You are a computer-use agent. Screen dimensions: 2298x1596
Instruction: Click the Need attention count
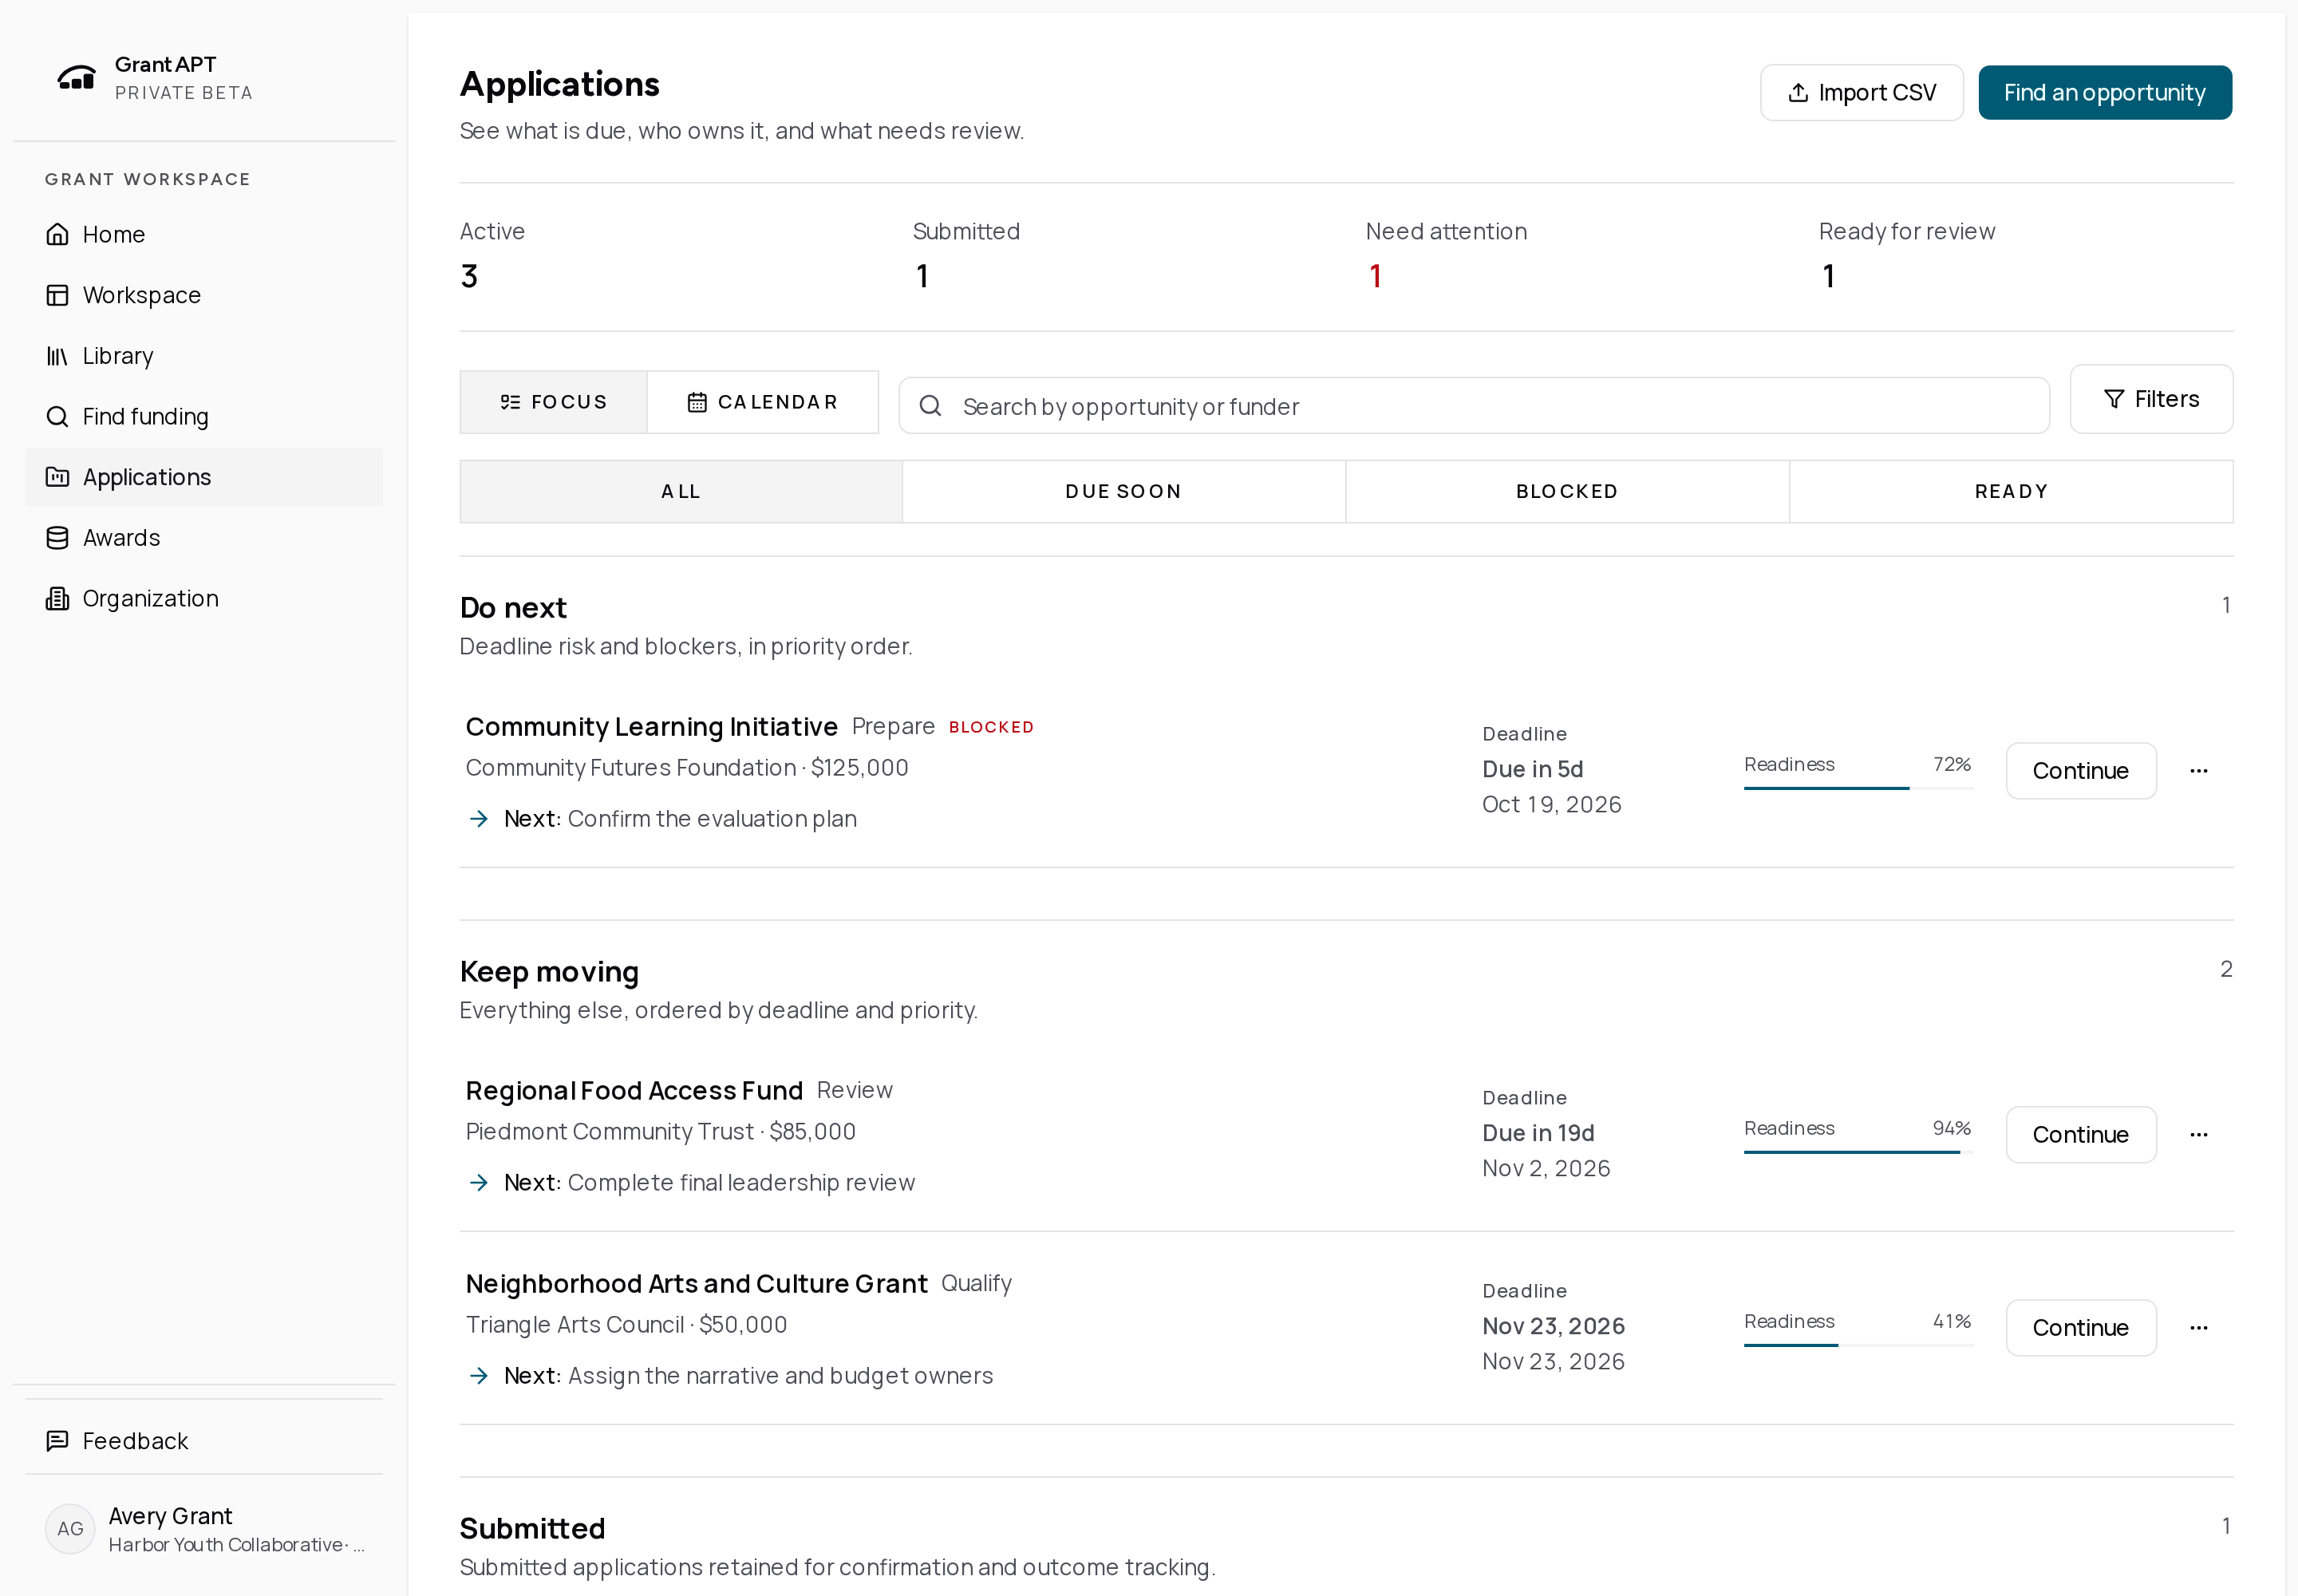1376,277
